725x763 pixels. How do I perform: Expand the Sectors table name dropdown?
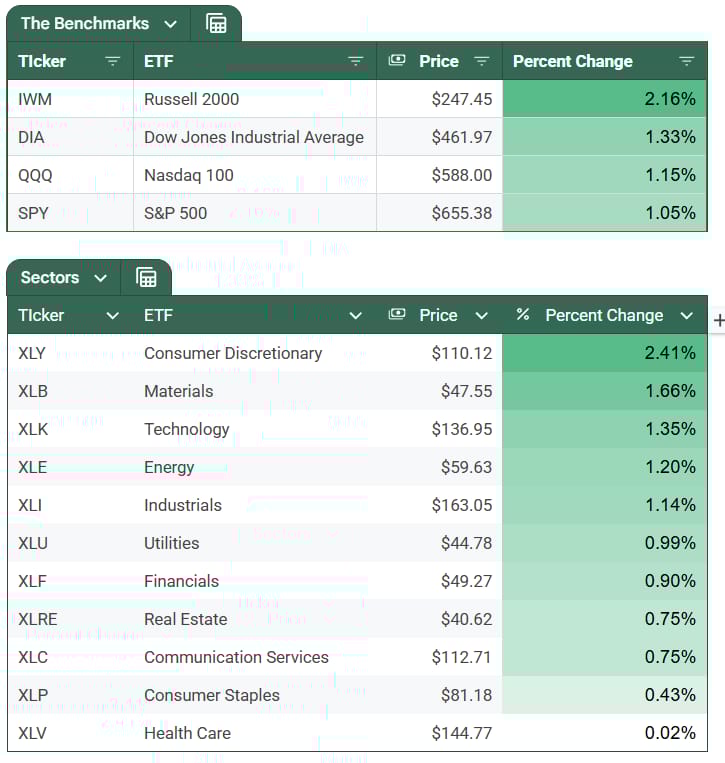tap(100, 278)
